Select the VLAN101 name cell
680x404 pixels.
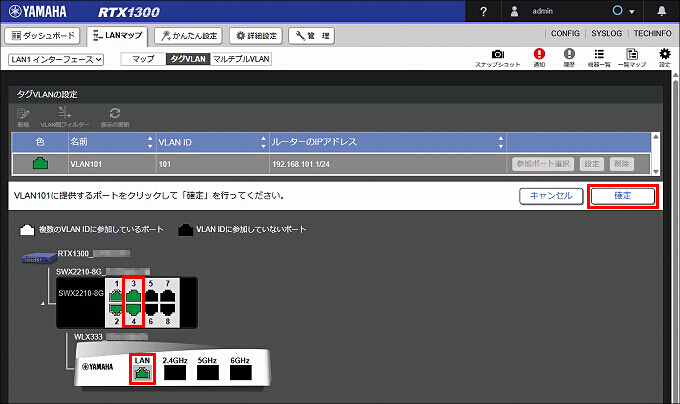coord(112,164)
